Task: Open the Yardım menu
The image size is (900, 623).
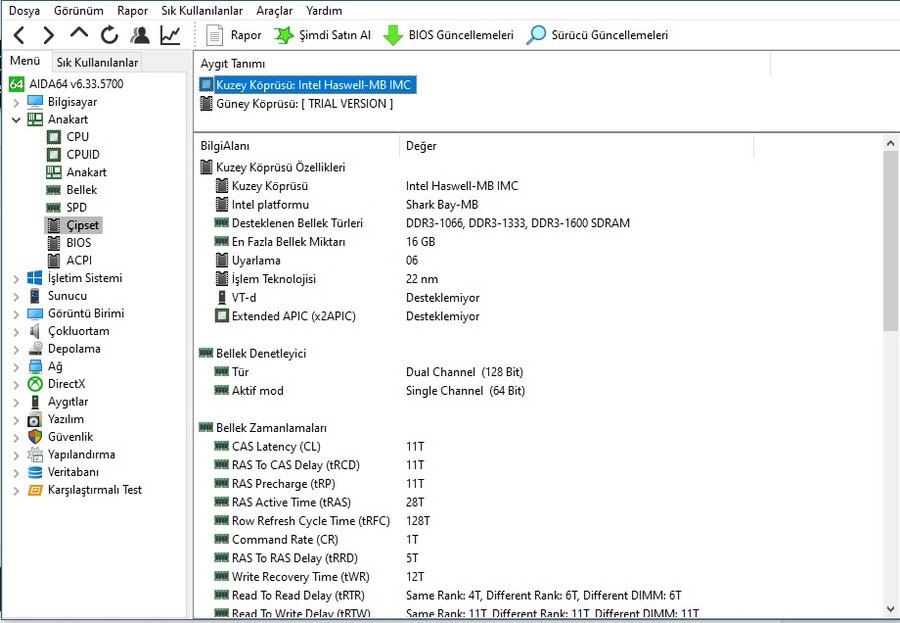Action: [x=324, y=10]
